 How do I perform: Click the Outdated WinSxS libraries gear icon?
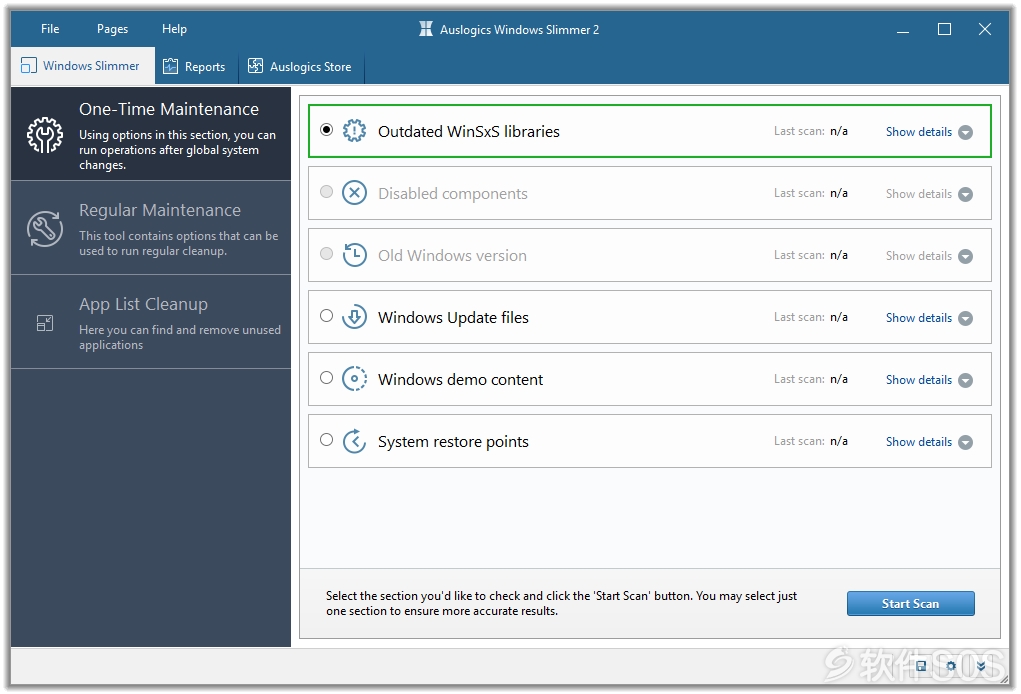[354, 131]
